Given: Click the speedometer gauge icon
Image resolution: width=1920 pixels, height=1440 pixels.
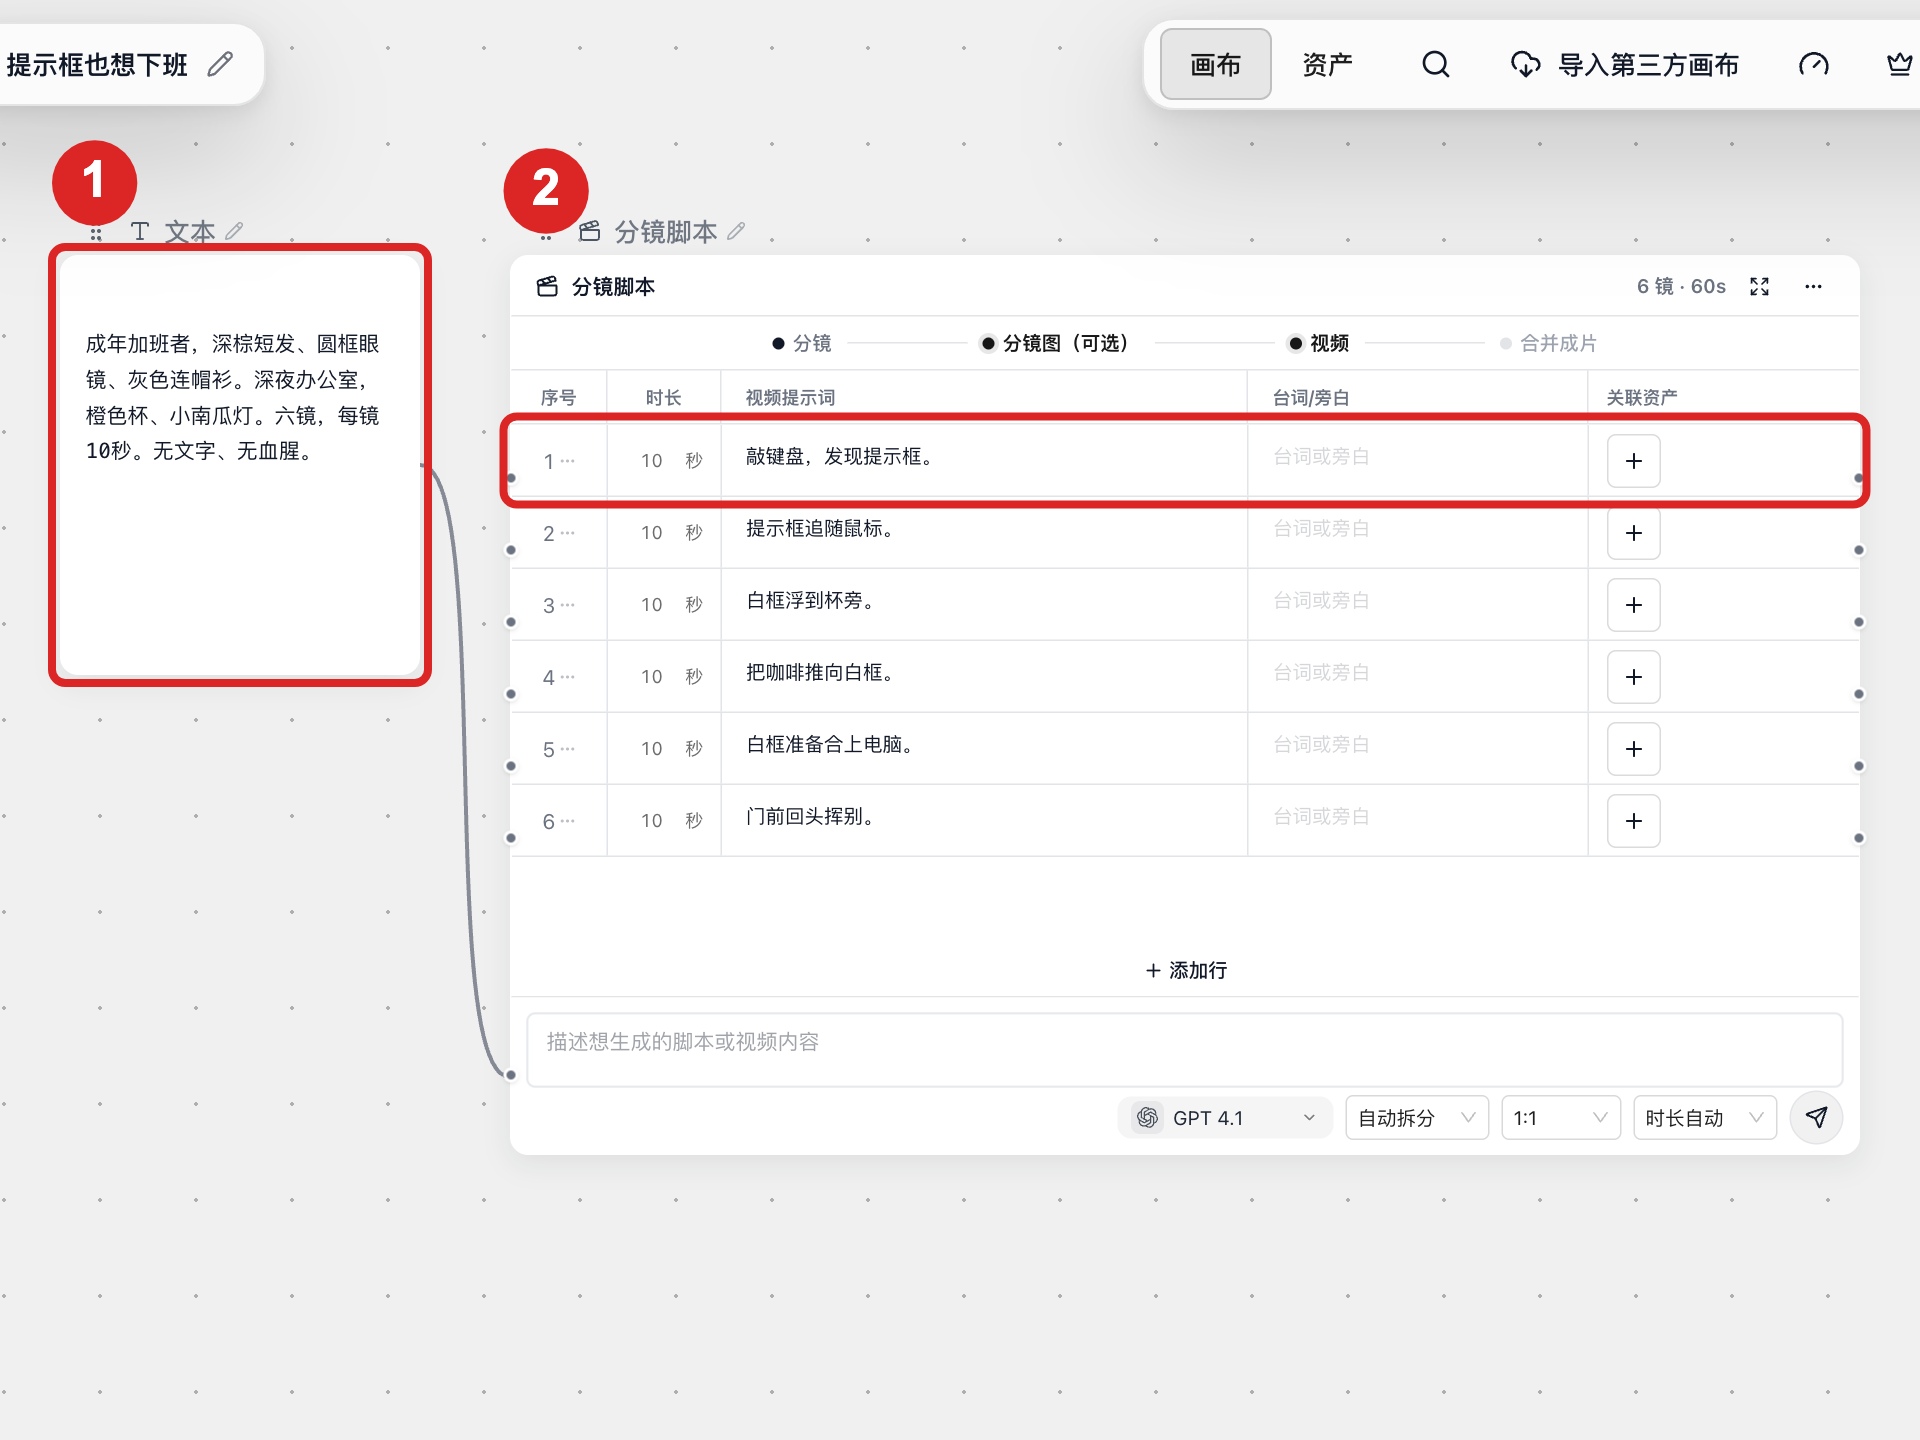Looking at the screenshot, I should [1813, 65].
